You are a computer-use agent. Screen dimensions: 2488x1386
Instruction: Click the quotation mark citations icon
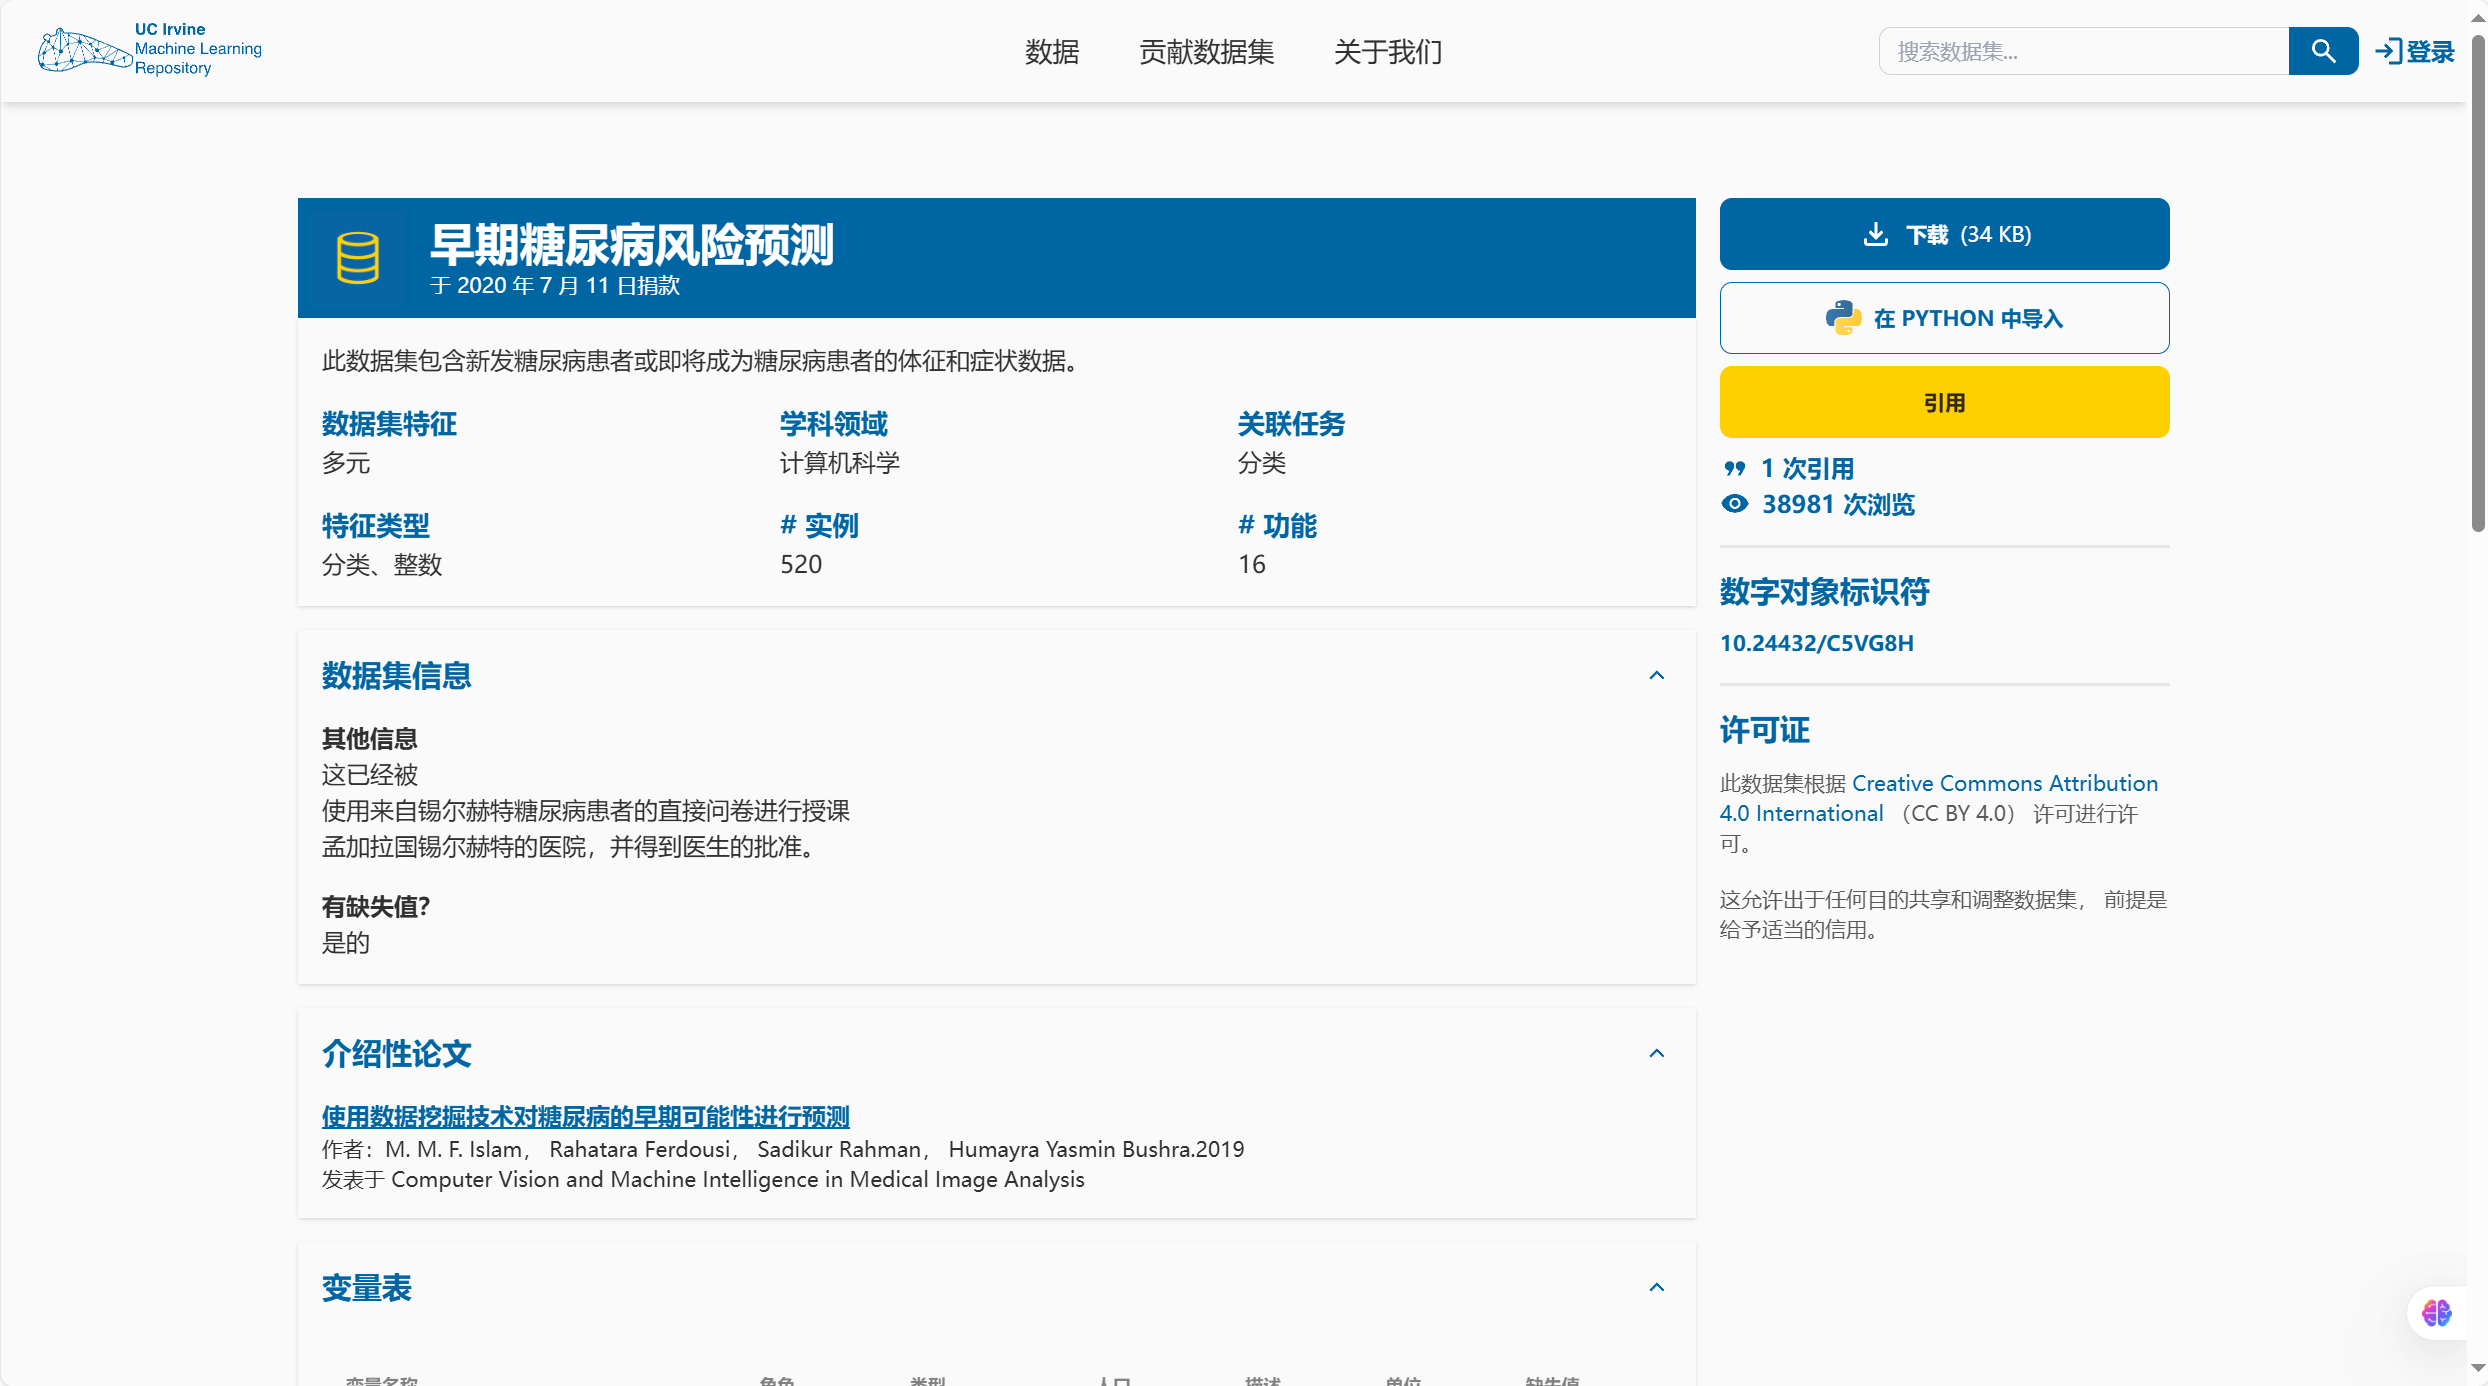(1735, 468)
